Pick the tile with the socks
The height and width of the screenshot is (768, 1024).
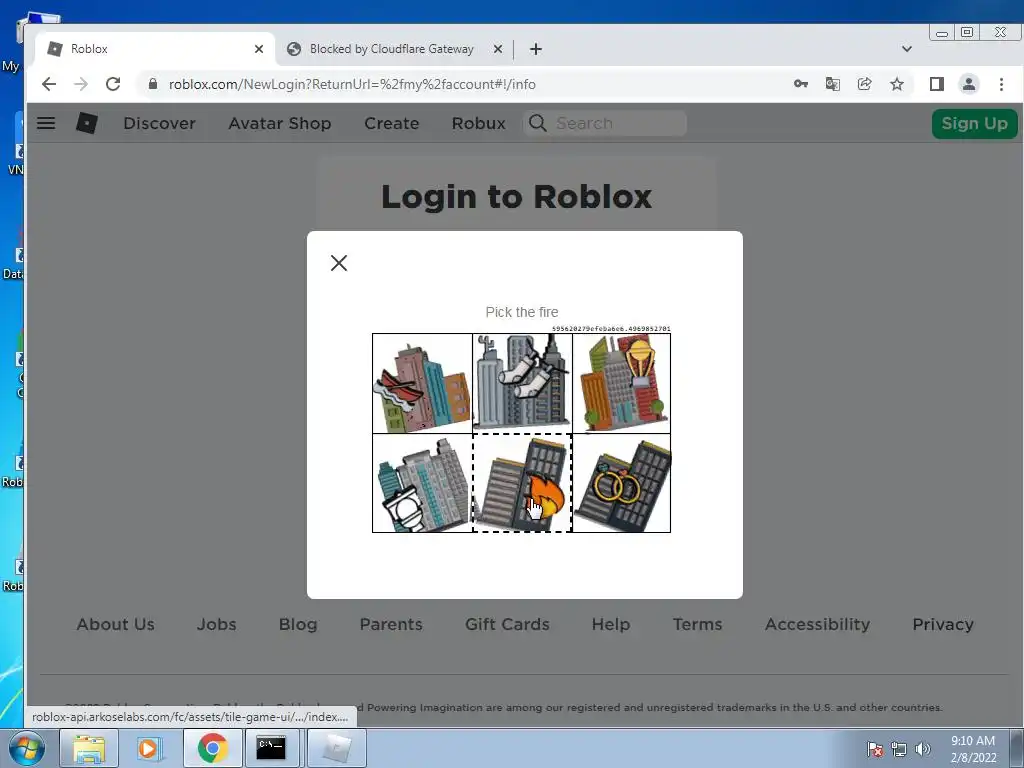522,383
